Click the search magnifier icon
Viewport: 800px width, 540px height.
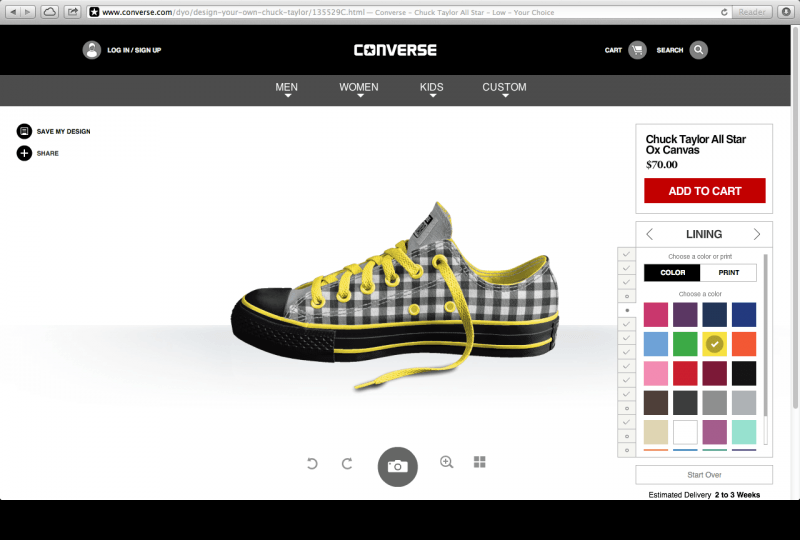tap(698, 50)
